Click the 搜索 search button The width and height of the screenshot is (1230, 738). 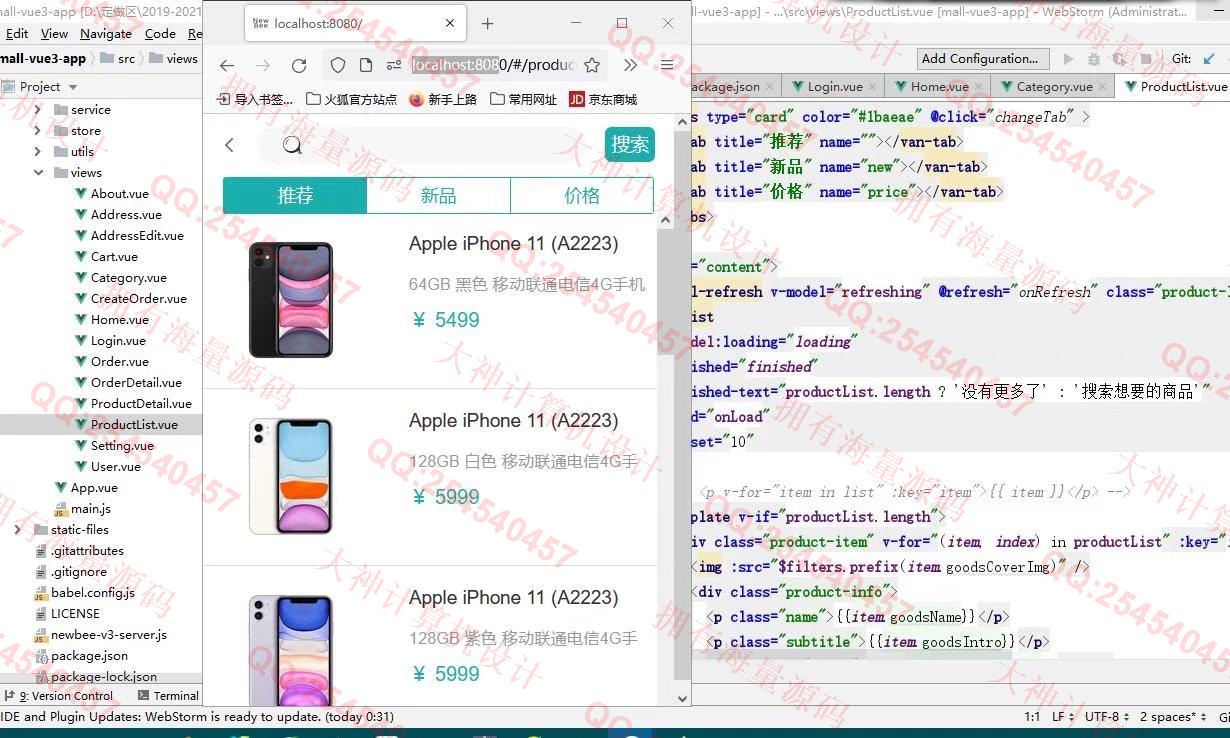pos(630,144)
